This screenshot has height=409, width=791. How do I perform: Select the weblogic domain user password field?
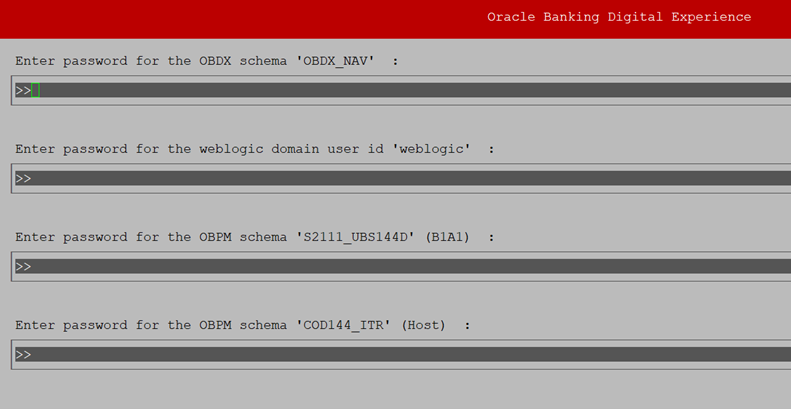(x=403, y=178)
